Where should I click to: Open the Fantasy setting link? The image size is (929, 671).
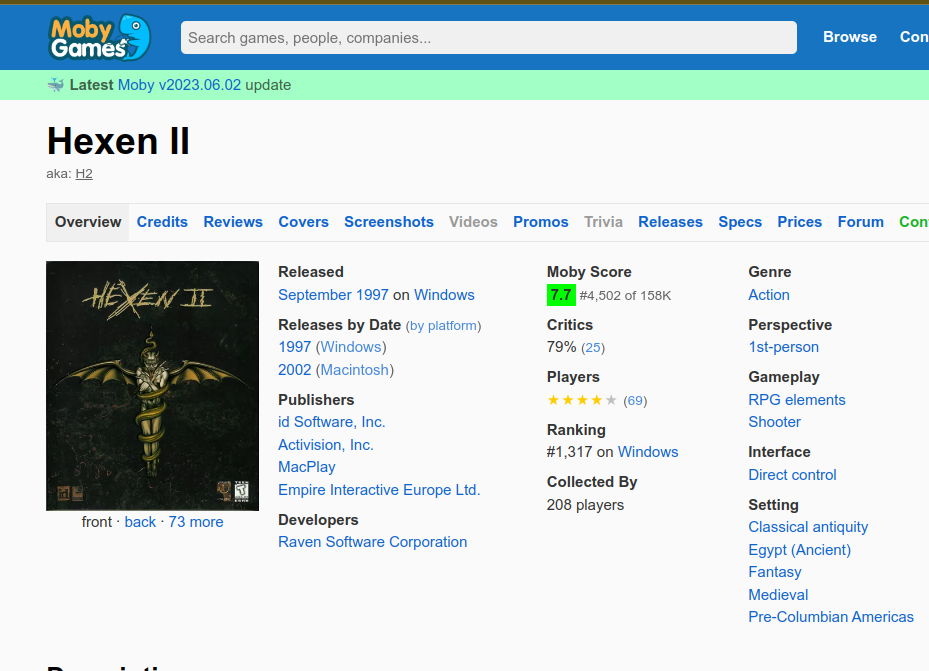coord(774,572)
